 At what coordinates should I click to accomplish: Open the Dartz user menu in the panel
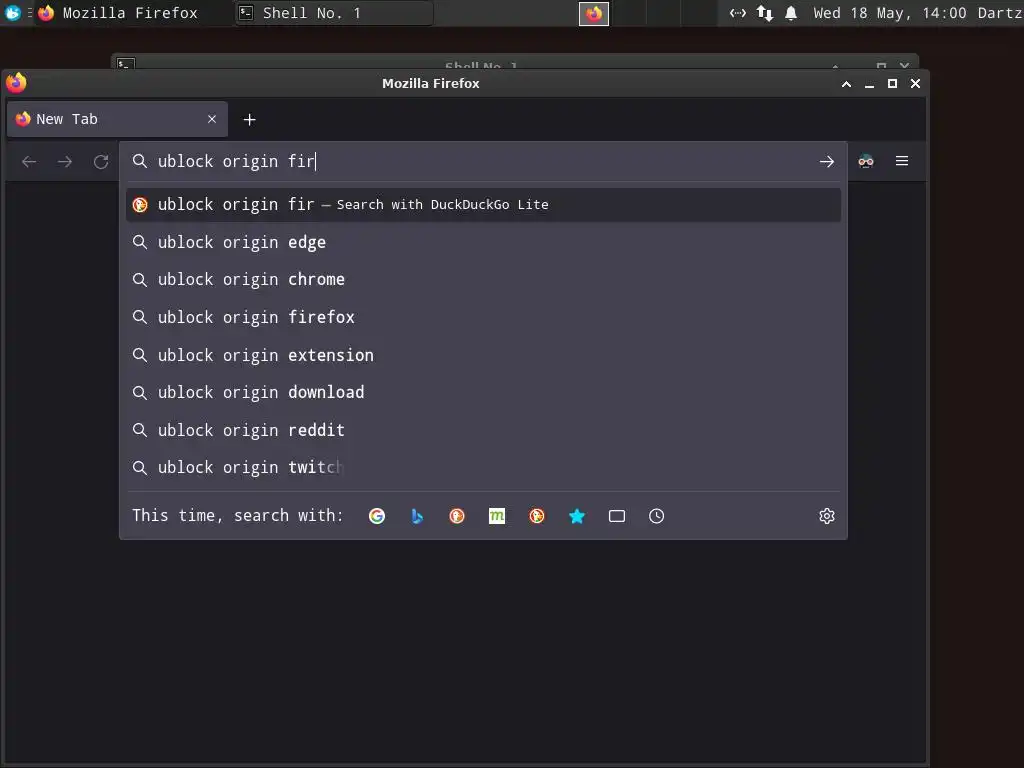click(1000, 13)
